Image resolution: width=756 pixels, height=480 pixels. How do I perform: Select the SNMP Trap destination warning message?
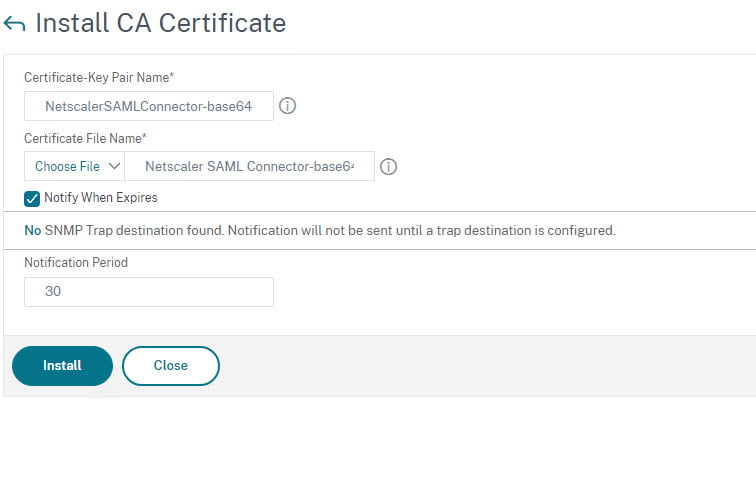[320, 230]
